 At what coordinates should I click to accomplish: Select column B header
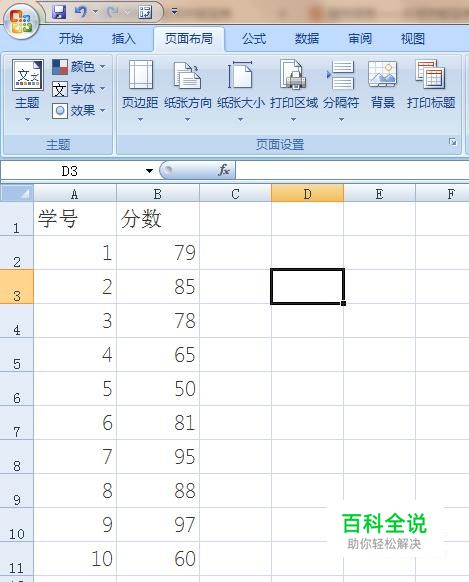pos(158,194)
